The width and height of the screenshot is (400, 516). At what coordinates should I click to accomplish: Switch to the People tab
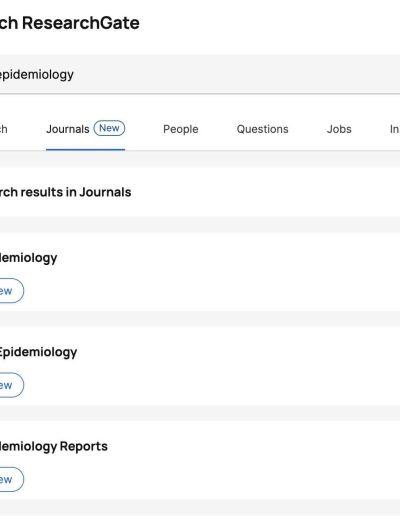point(181,129)
